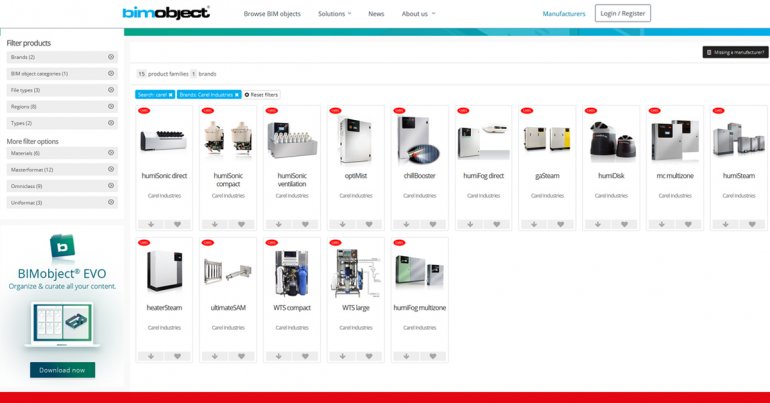Download the mc multizone object
Viewport: 770px width, 403px height.
662,224
